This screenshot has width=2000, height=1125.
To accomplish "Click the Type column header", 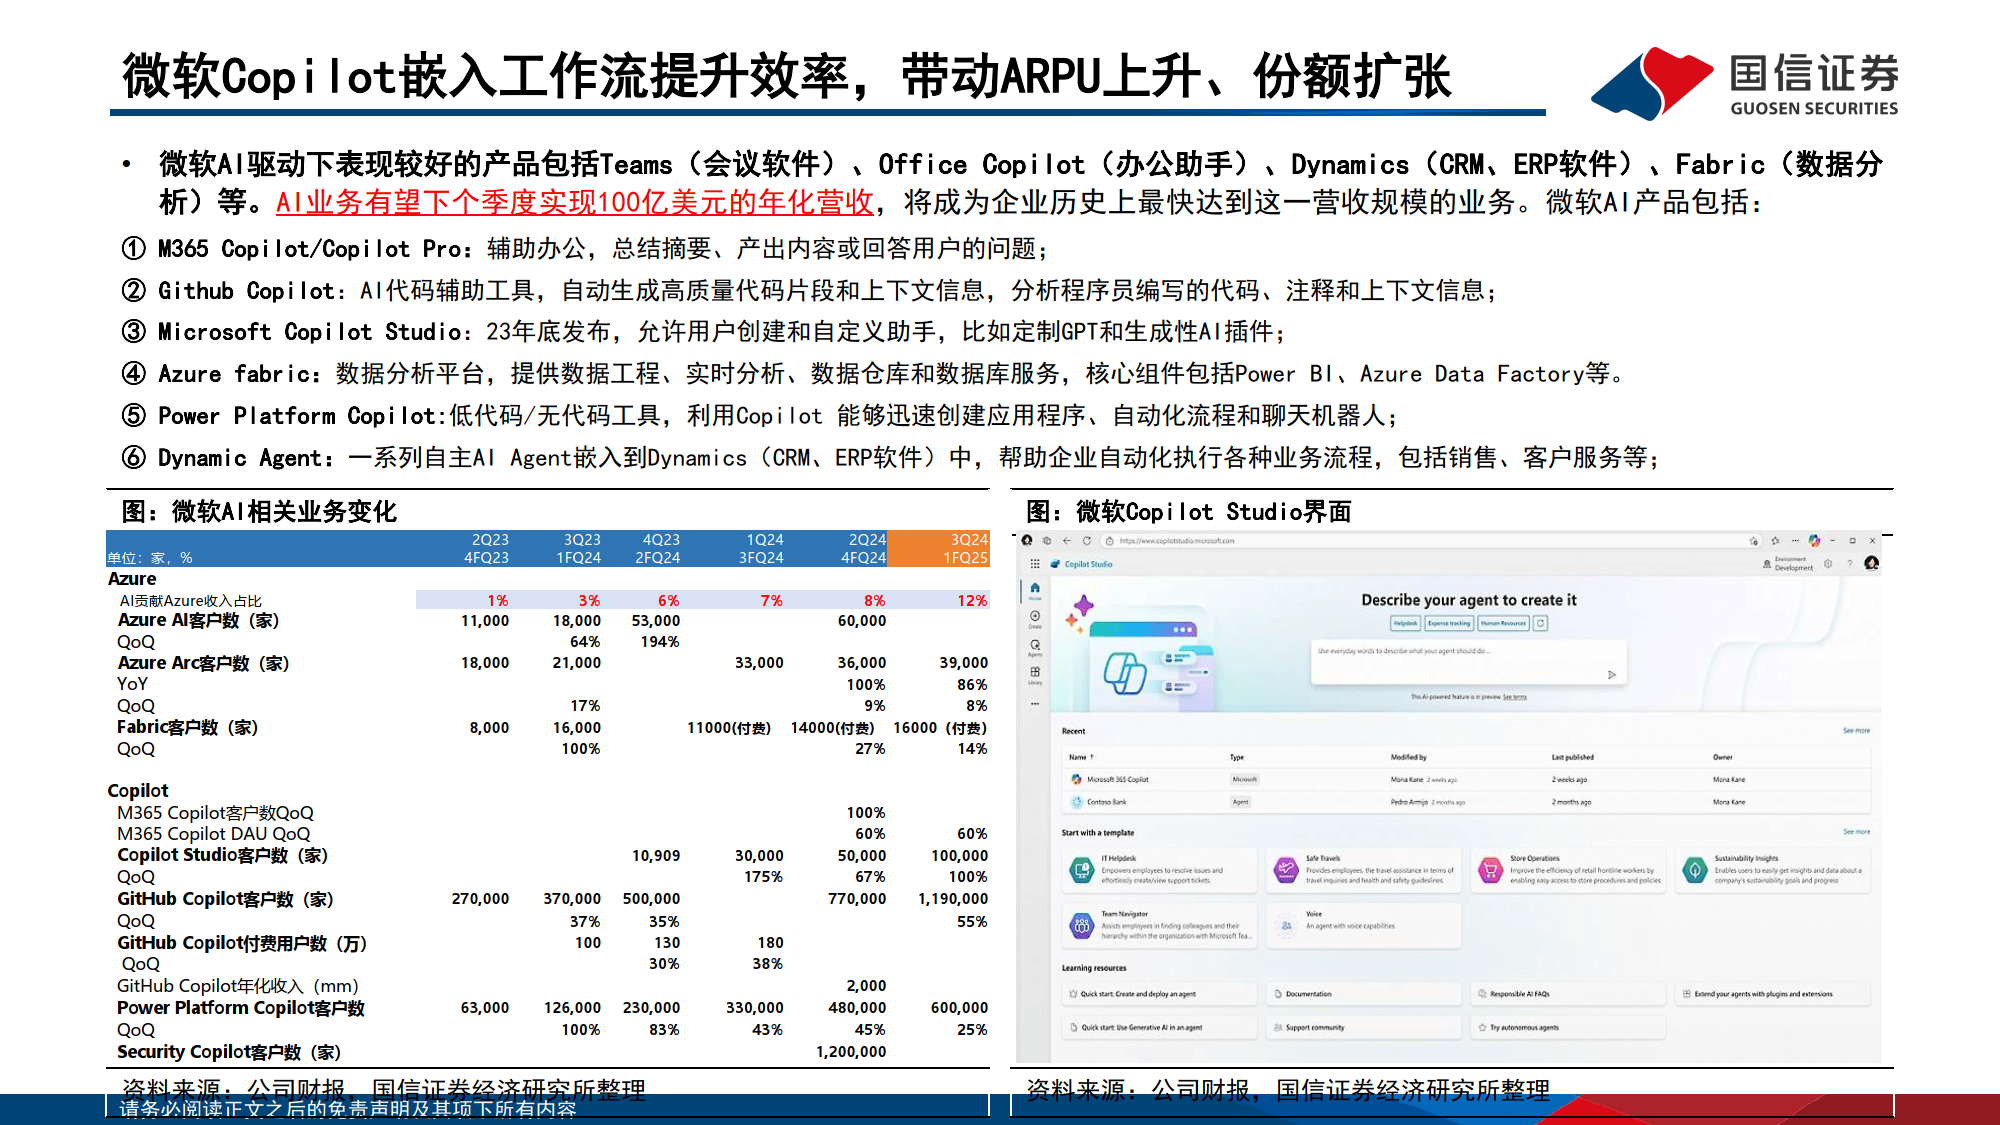I will coord(1237,757).
